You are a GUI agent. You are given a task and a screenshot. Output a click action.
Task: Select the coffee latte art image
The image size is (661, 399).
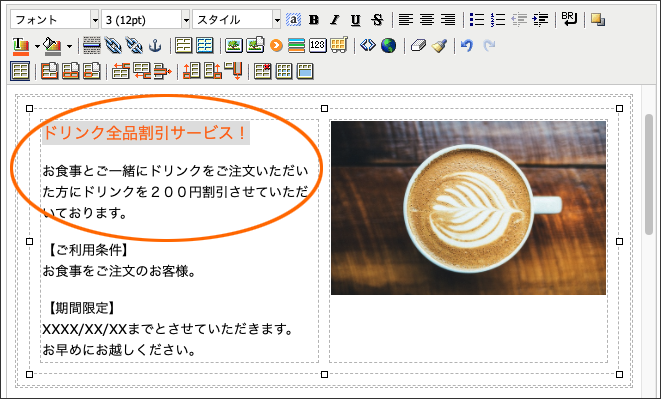(x=468, y=208)
